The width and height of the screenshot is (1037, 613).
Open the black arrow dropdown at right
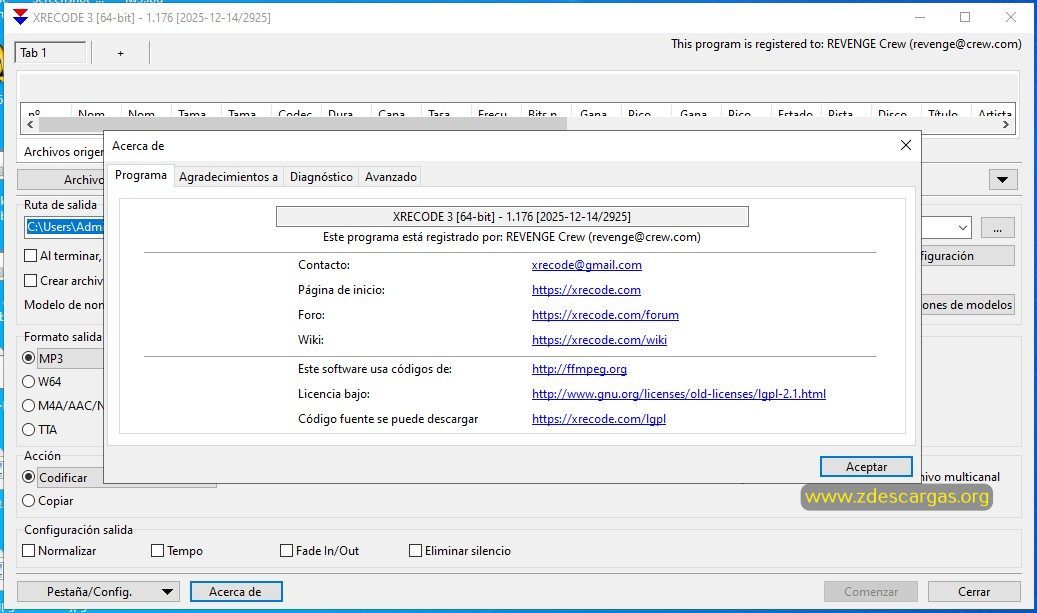pos(1003,179)
